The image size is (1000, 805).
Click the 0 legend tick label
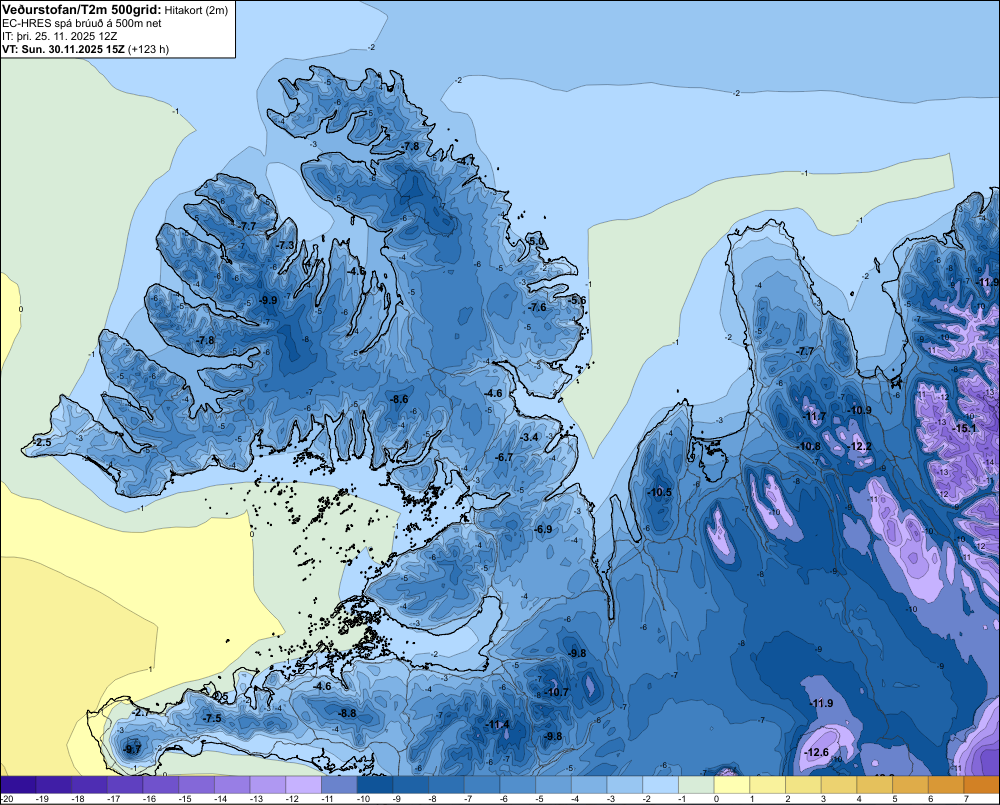[x=716, y=799]
